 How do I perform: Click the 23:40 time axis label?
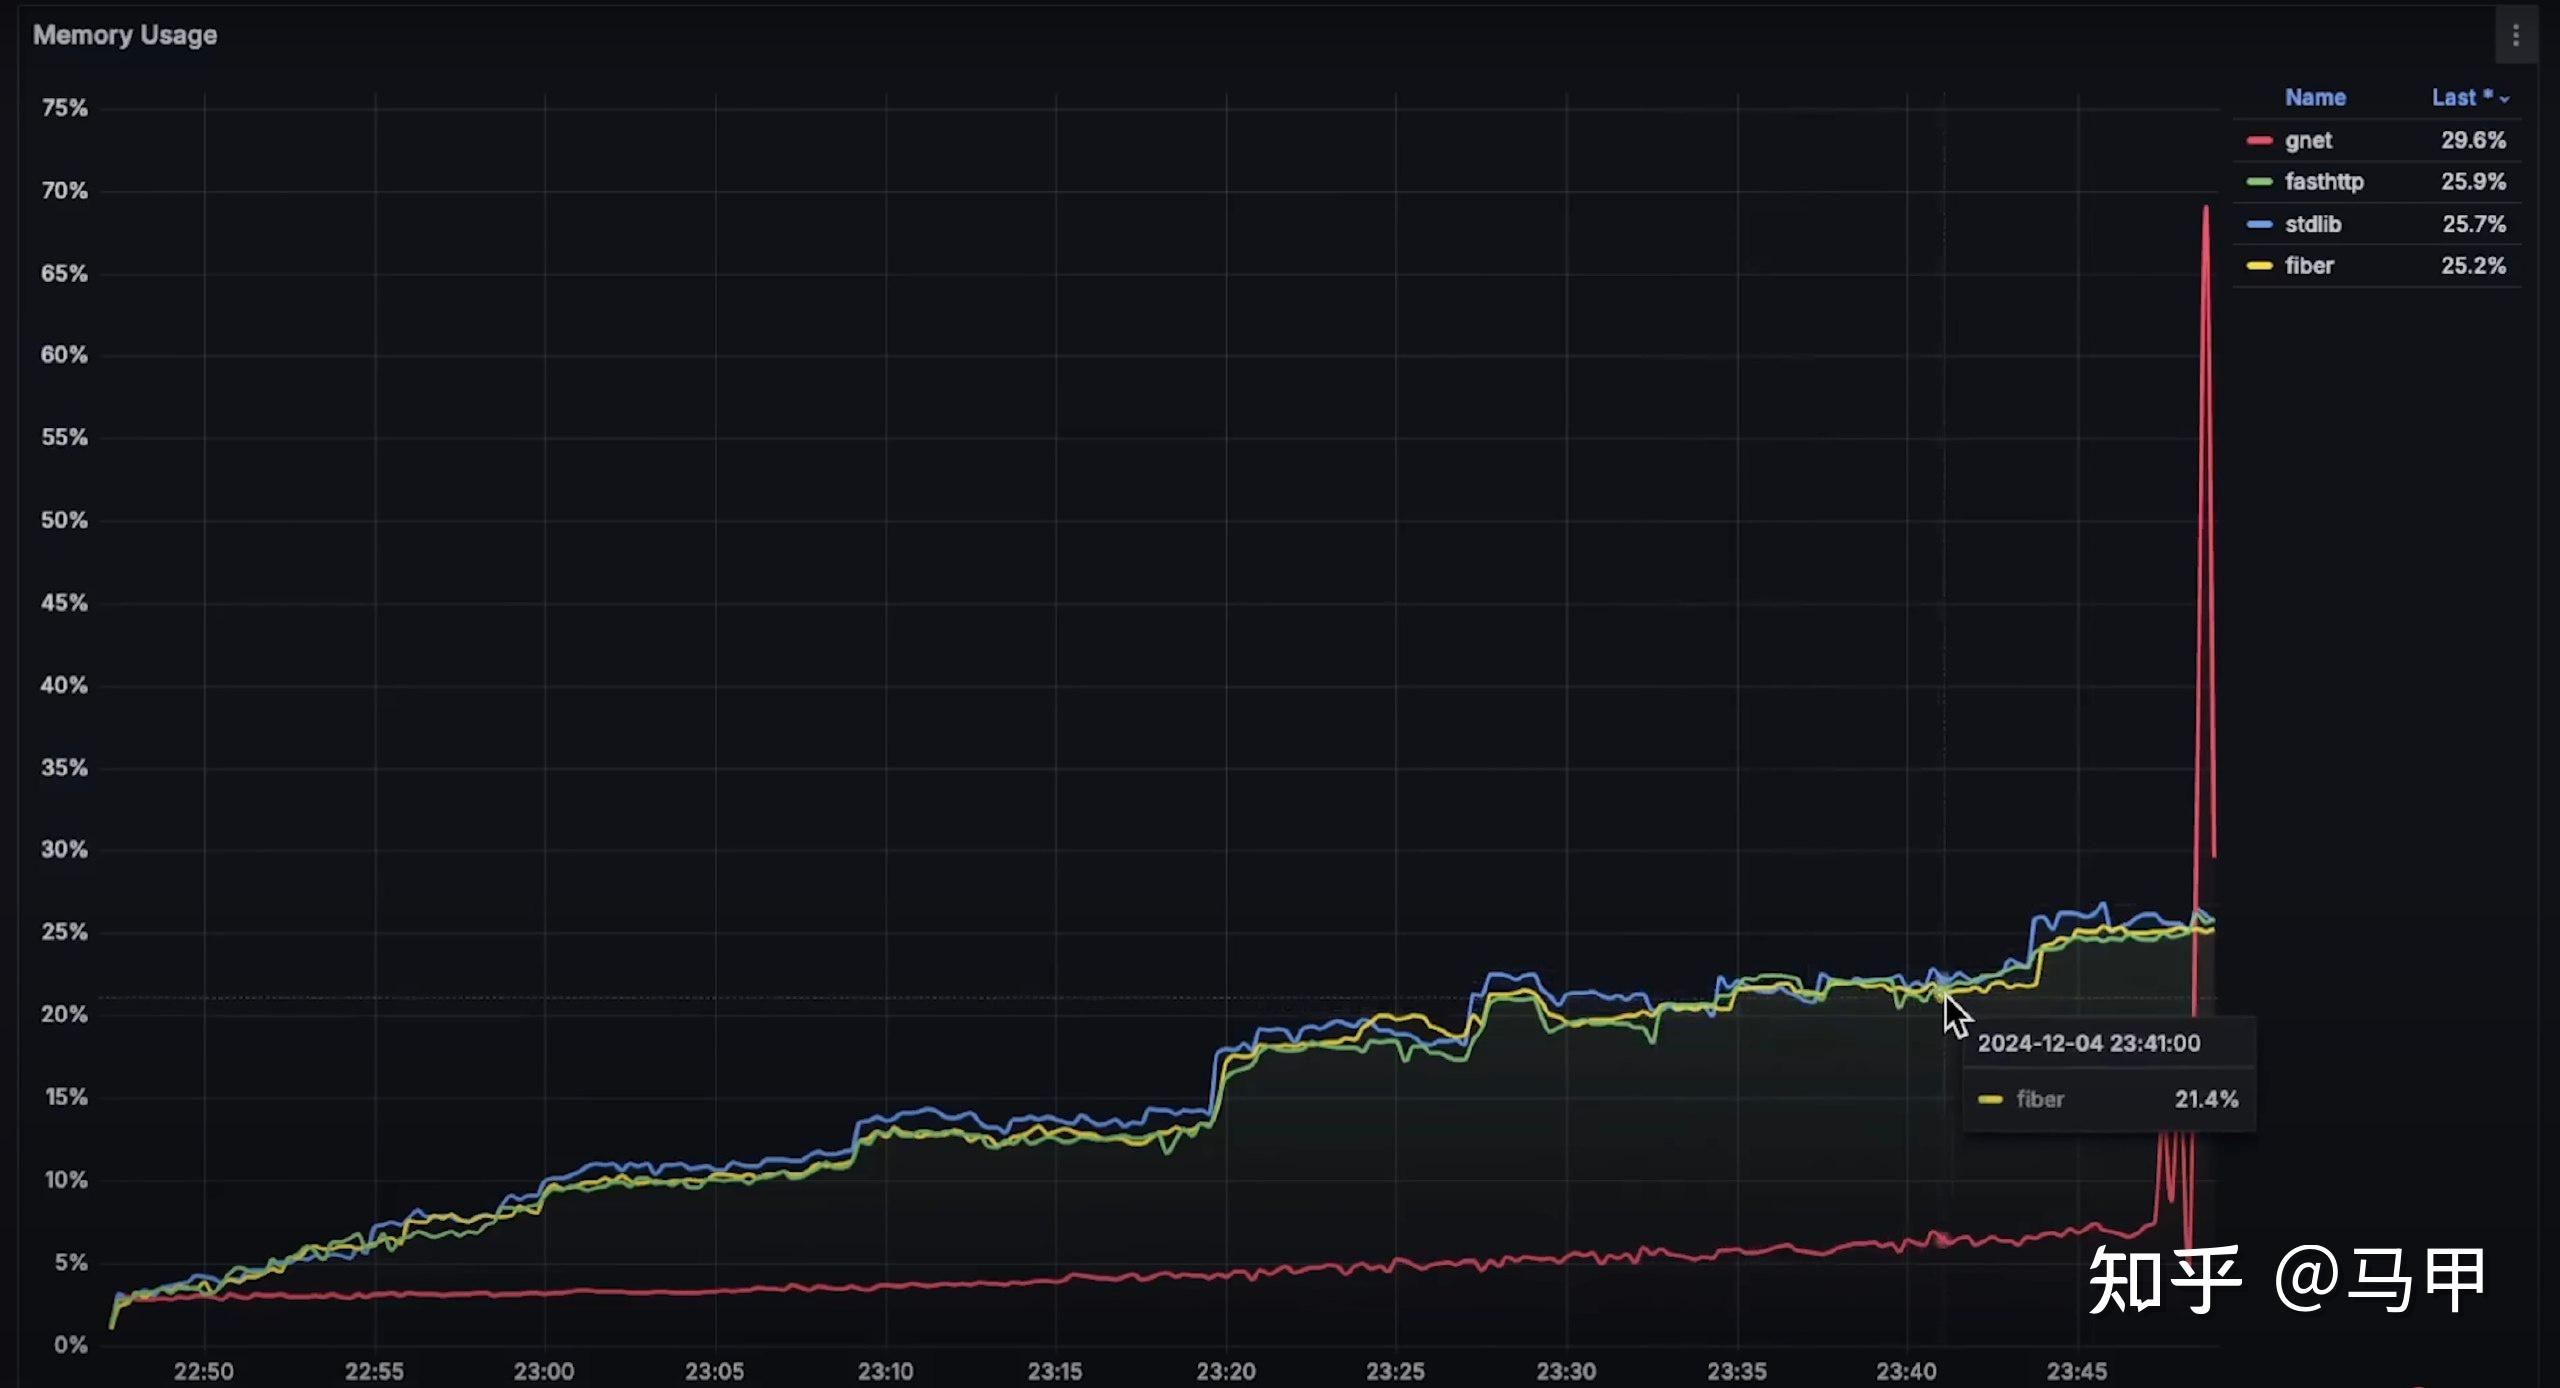(1906, 1371)
